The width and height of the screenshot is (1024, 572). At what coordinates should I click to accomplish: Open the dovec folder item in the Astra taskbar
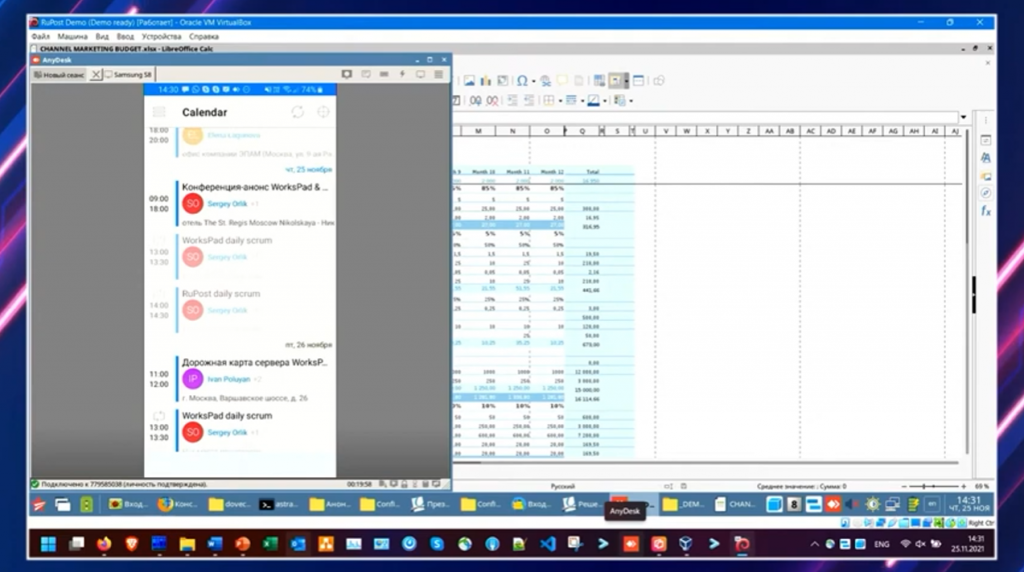point(229,504)
